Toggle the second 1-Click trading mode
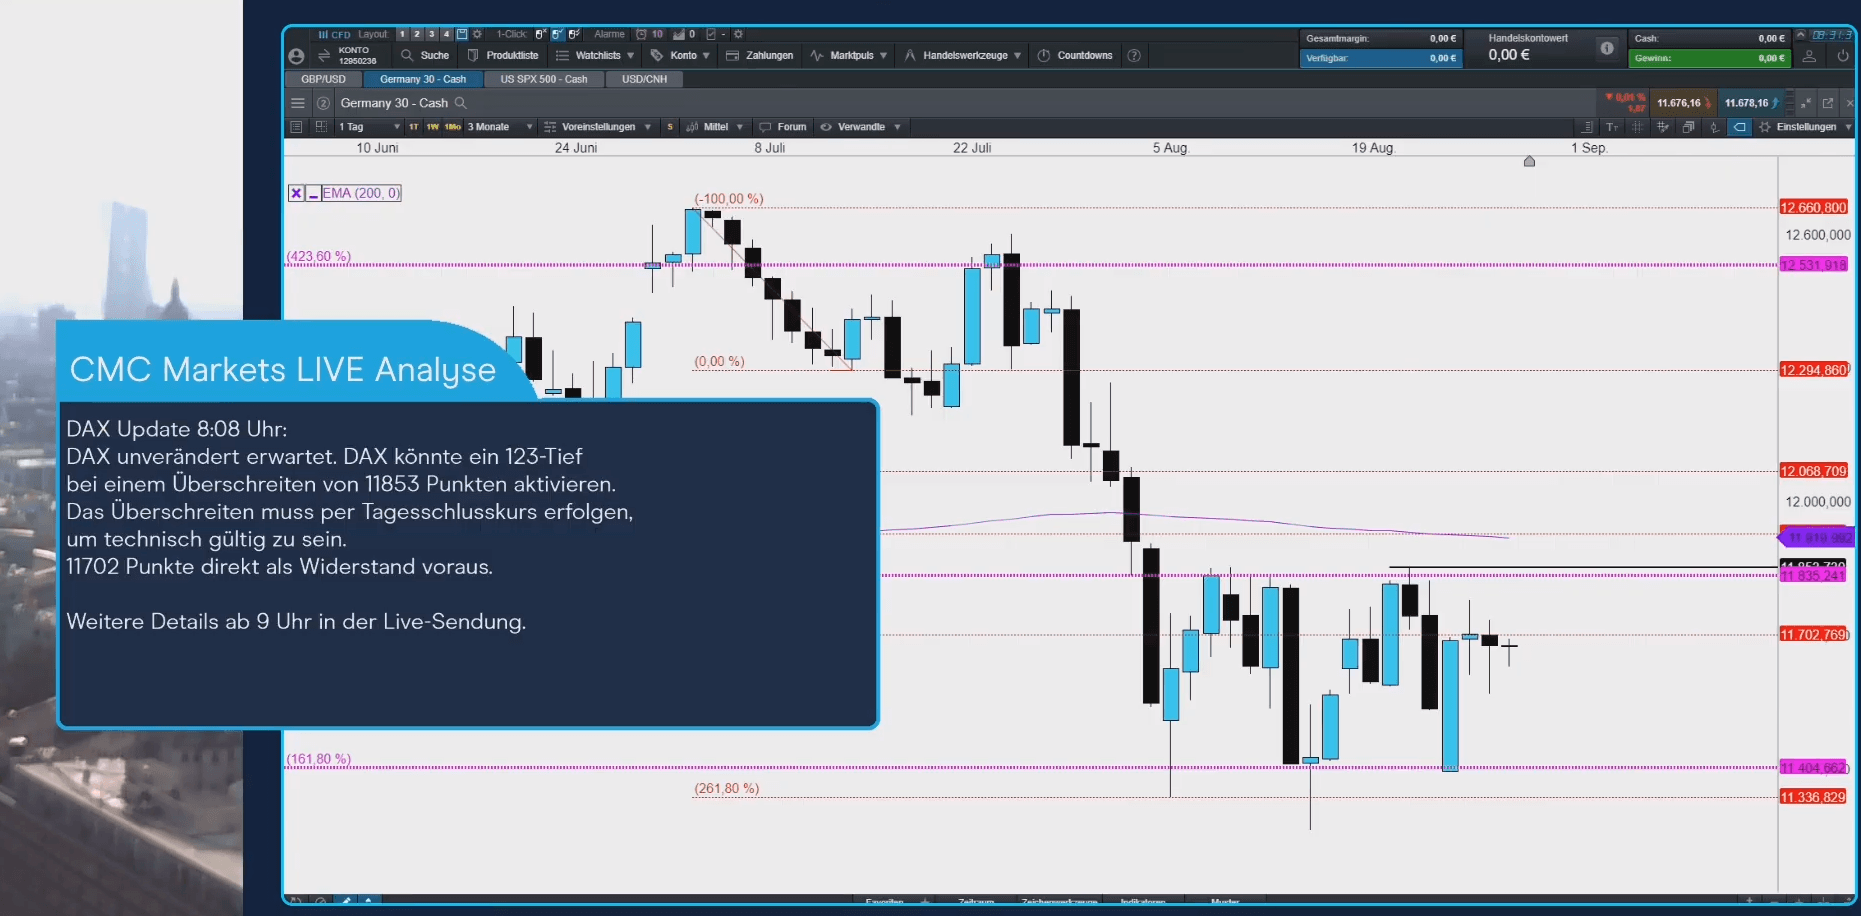The width and height of the screenshot is (1861, 916). pyautogui.click(x=558, y=34)
